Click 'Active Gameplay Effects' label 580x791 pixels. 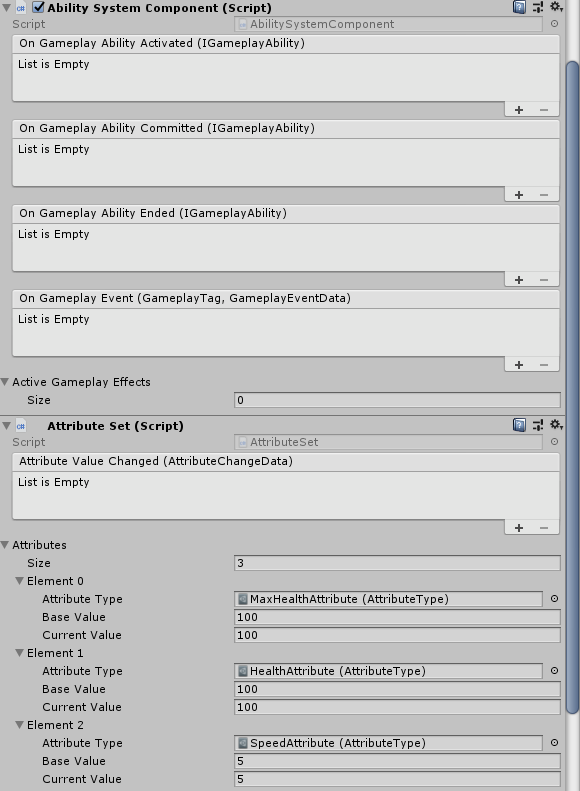[81, 382]
